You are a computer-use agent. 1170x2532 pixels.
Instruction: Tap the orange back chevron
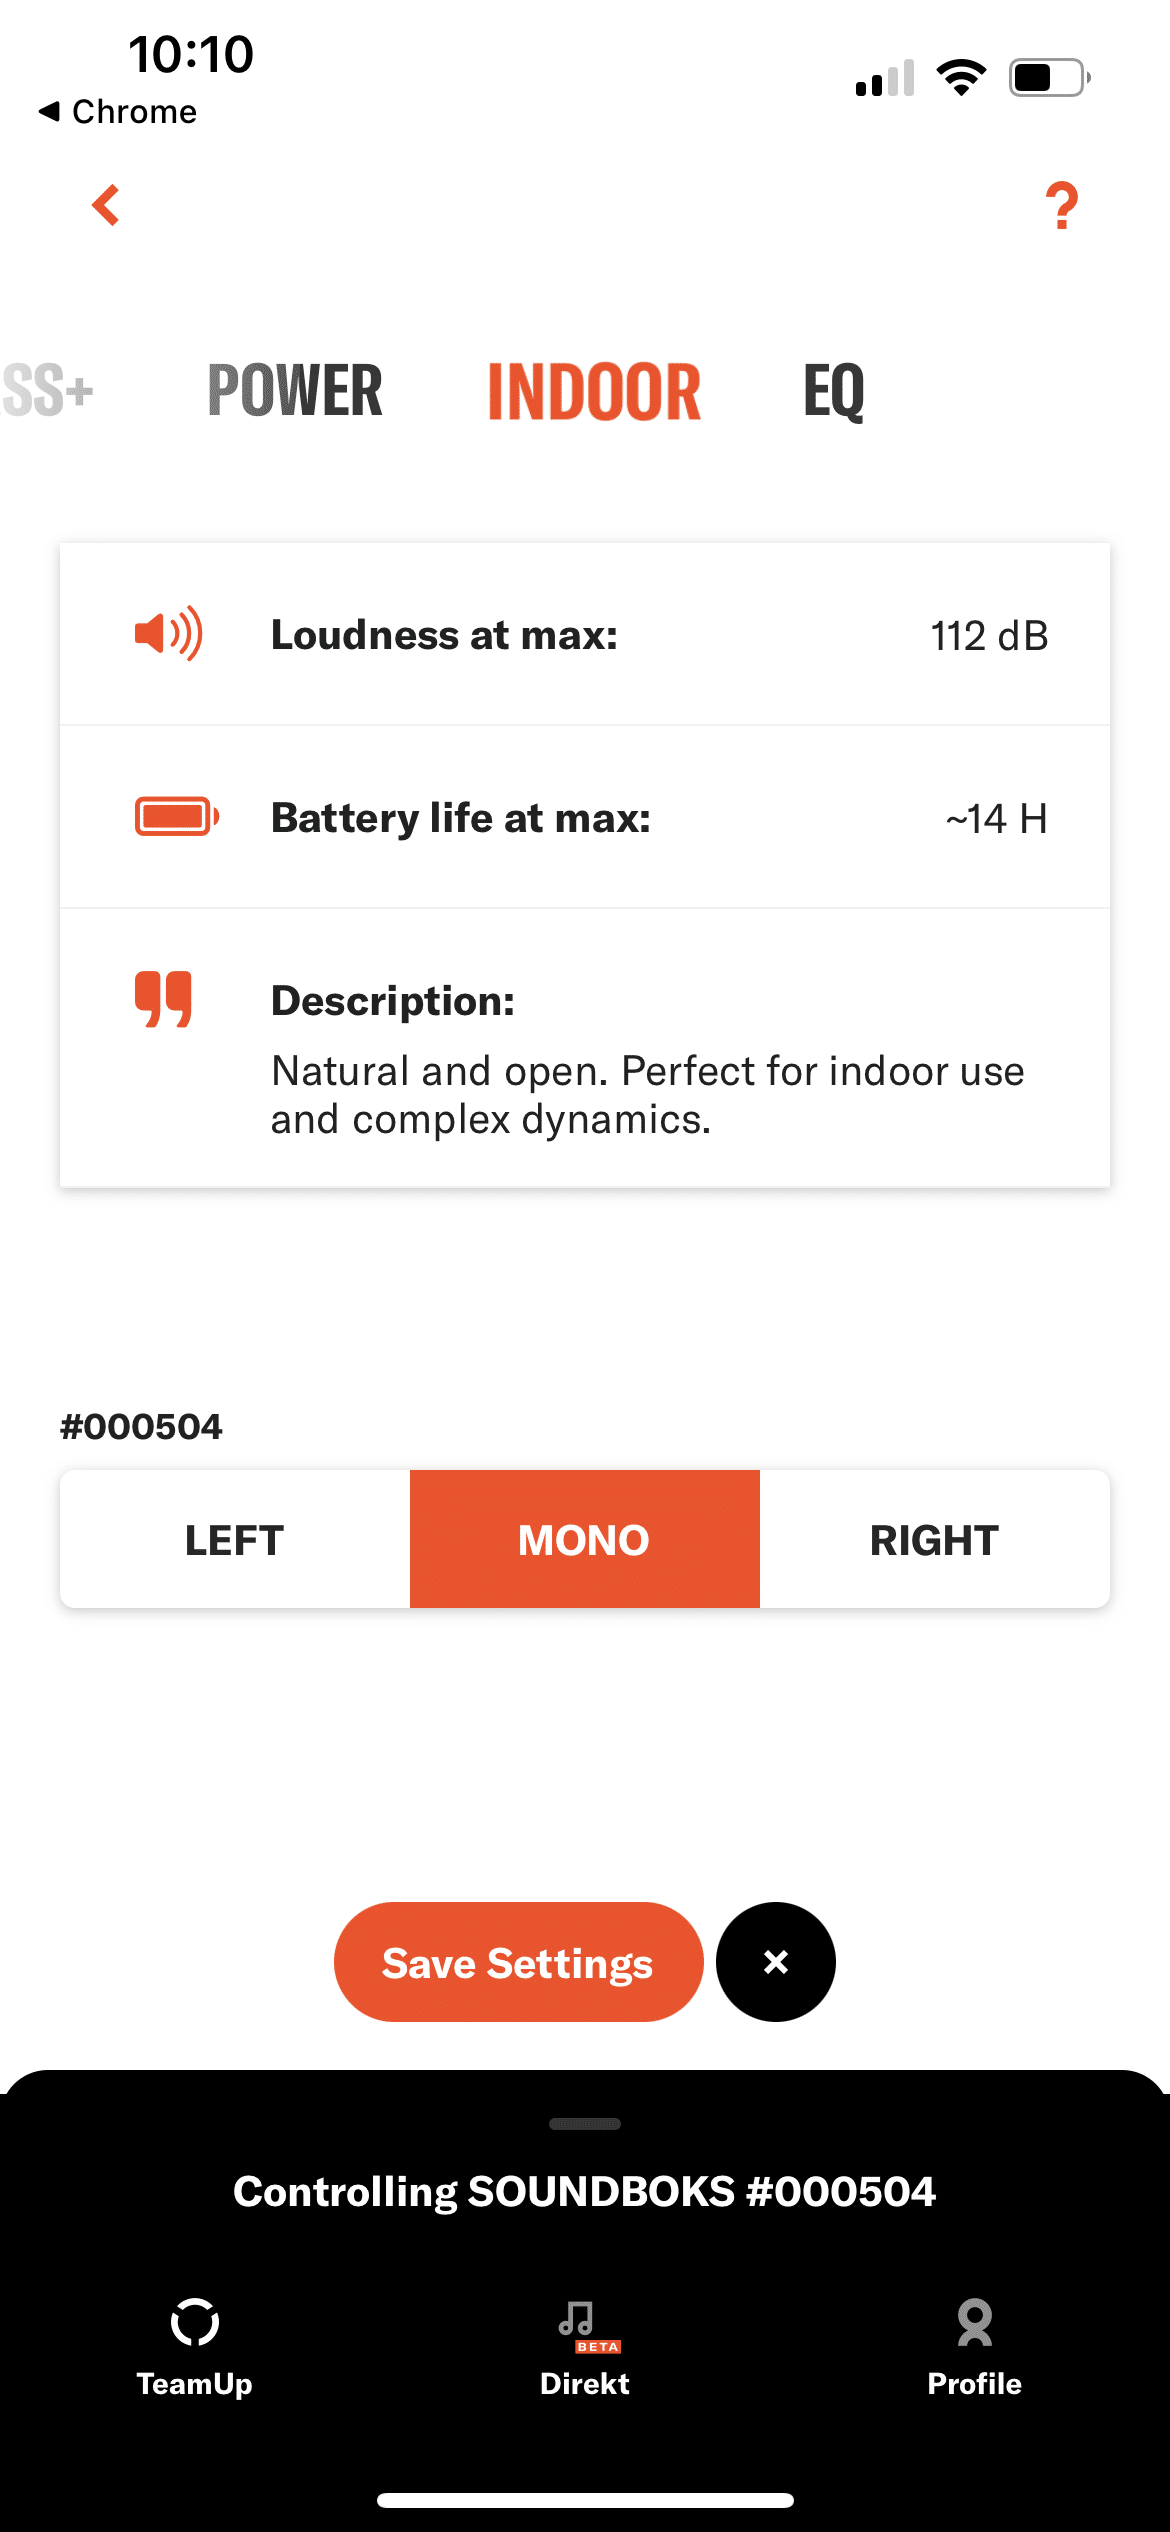point(106,205)
